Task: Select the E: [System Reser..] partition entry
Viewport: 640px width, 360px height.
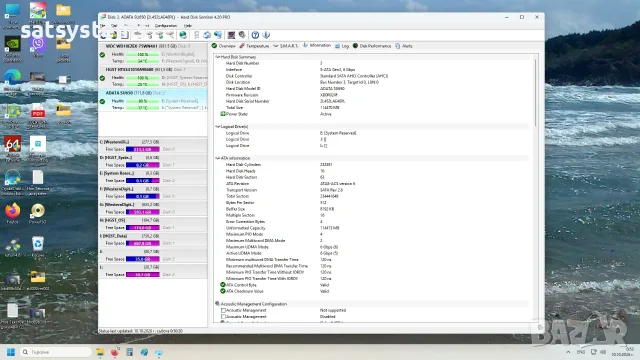Action: click(153, 177)
